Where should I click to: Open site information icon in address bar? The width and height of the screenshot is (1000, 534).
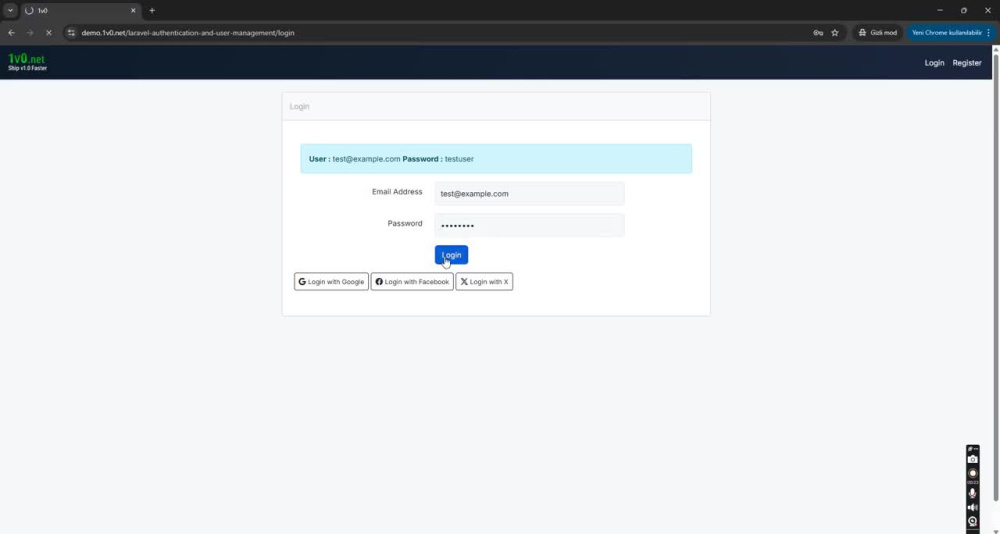coord(71,33)
